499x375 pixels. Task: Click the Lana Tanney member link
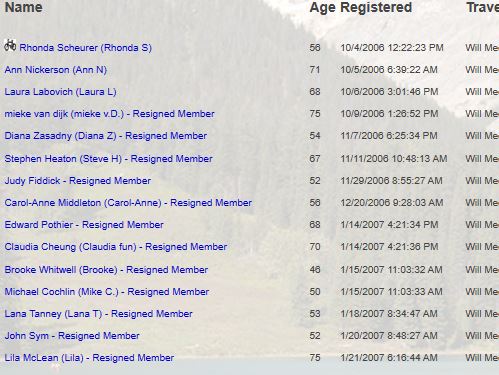(99, 314)
